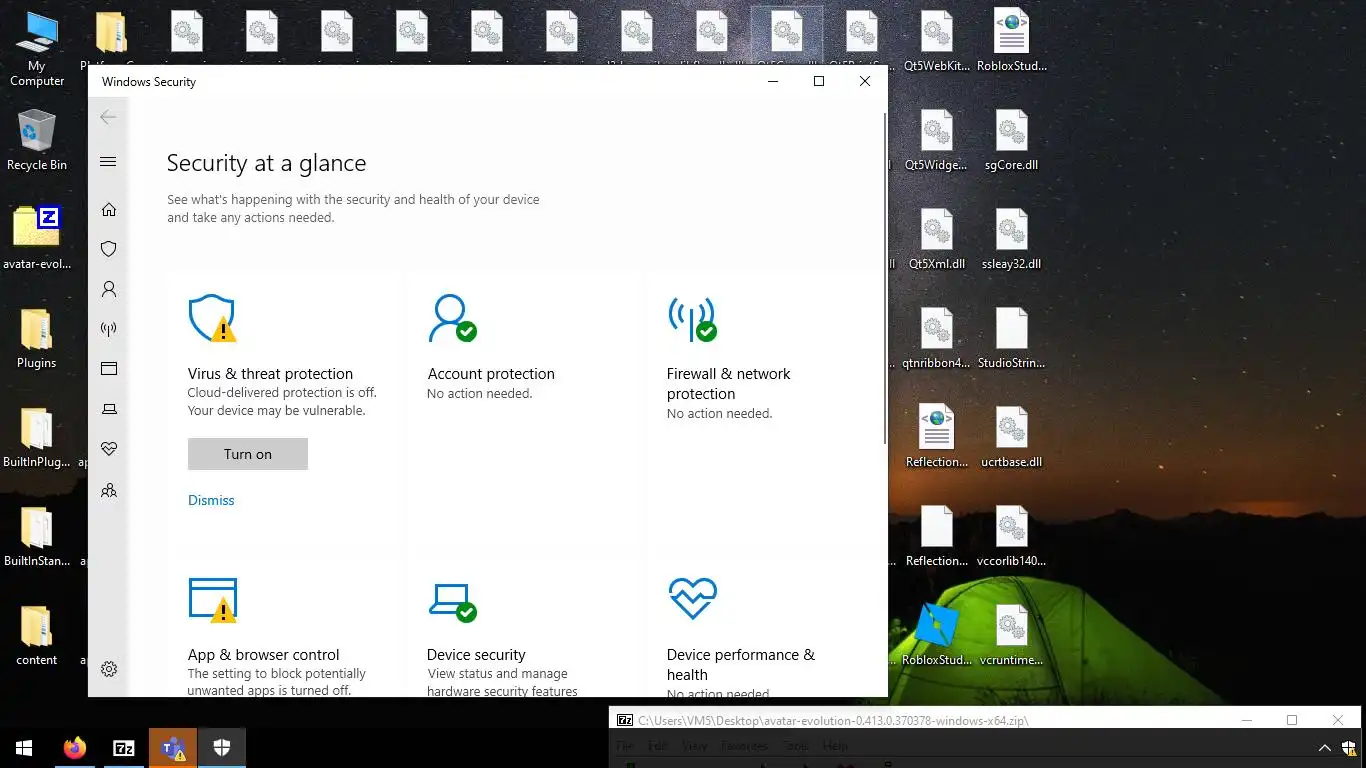Switch to 7-Zip in the taskbar
The image size is (1366, 768).
pyautogui.click(x=124, y=748)
